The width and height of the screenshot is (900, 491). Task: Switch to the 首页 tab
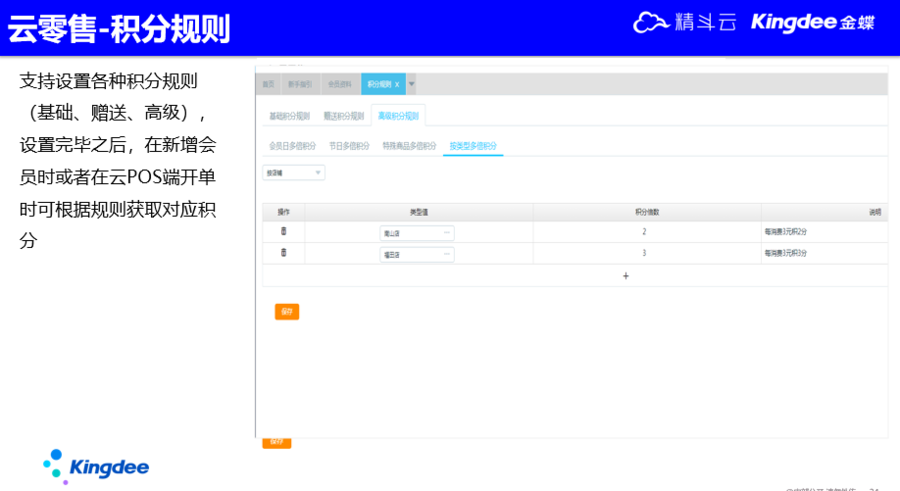(x=268, y=84)
